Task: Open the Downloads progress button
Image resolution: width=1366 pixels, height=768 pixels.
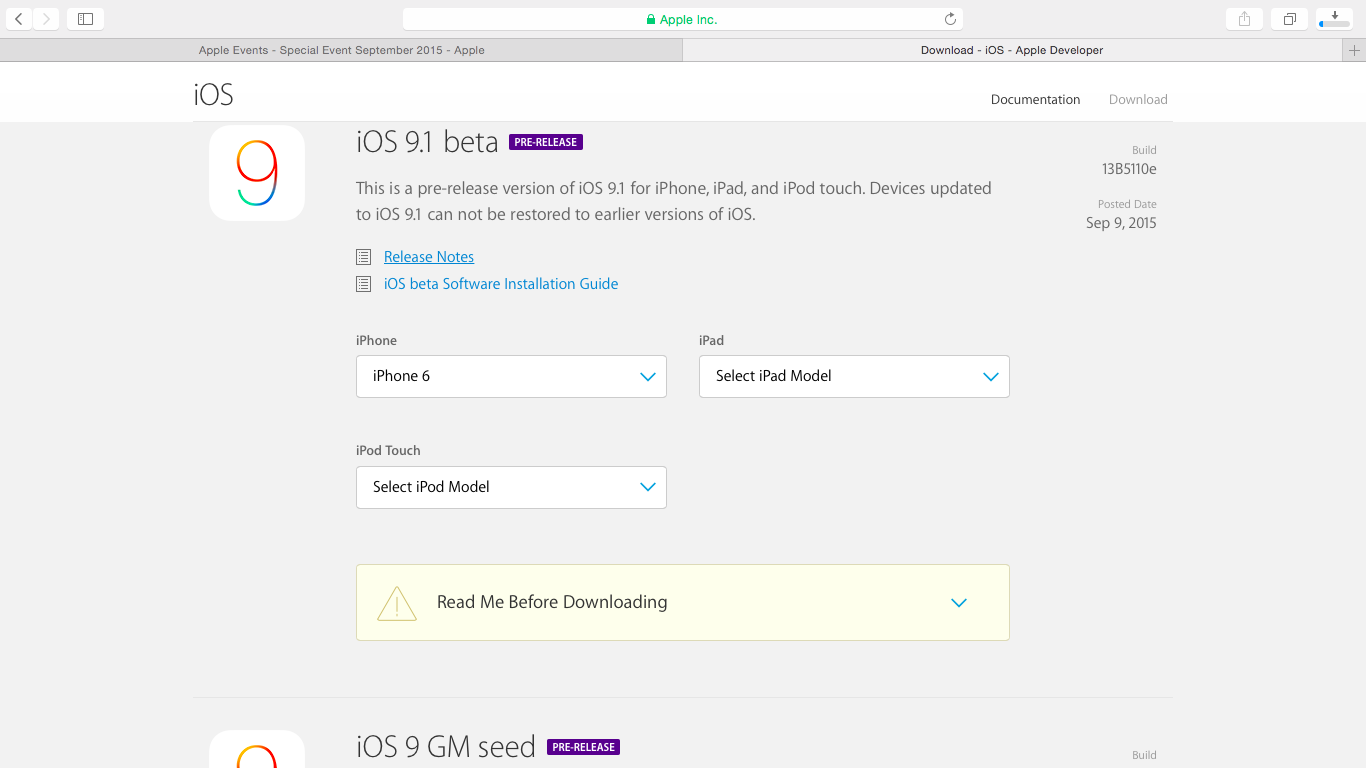Action: pyautogui.click(x=1335, y=19)
